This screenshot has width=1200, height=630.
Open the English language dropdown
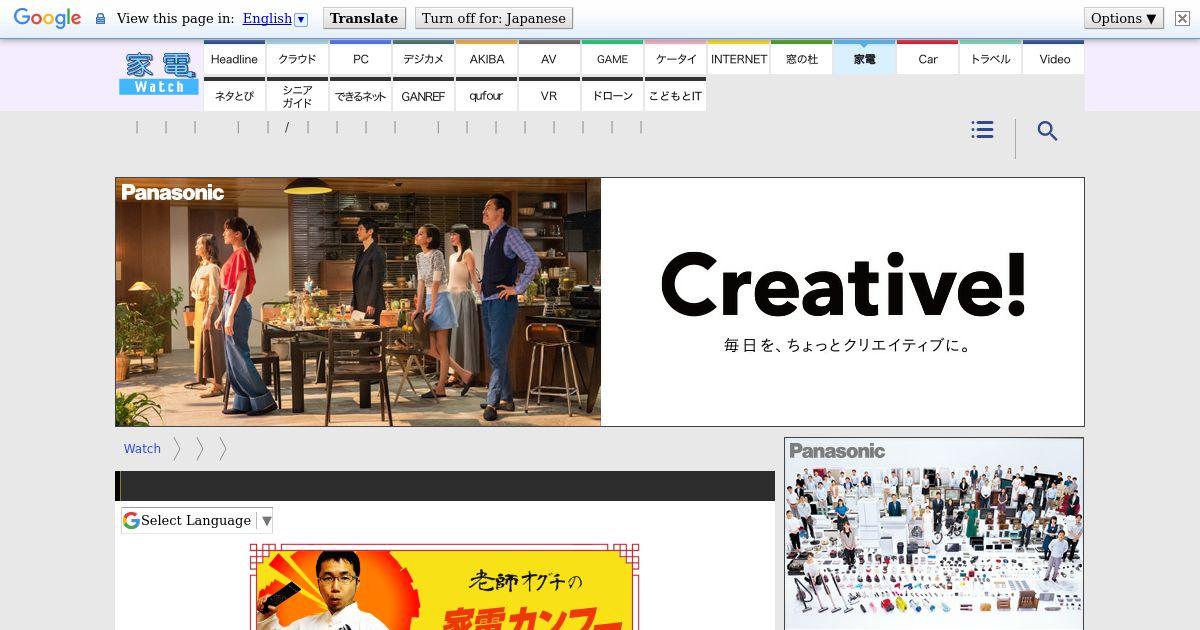[x=275, y=18]
